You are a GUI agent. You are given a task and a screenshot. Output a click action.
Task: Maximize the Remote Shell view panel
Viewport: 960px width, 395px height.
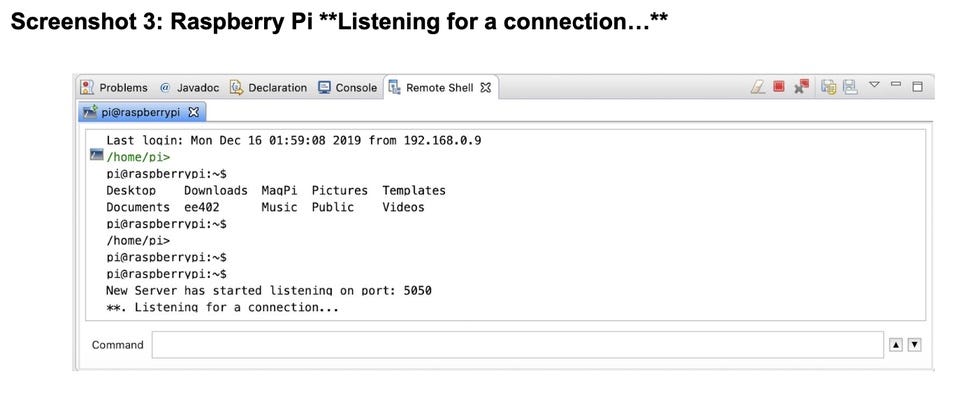917,86
